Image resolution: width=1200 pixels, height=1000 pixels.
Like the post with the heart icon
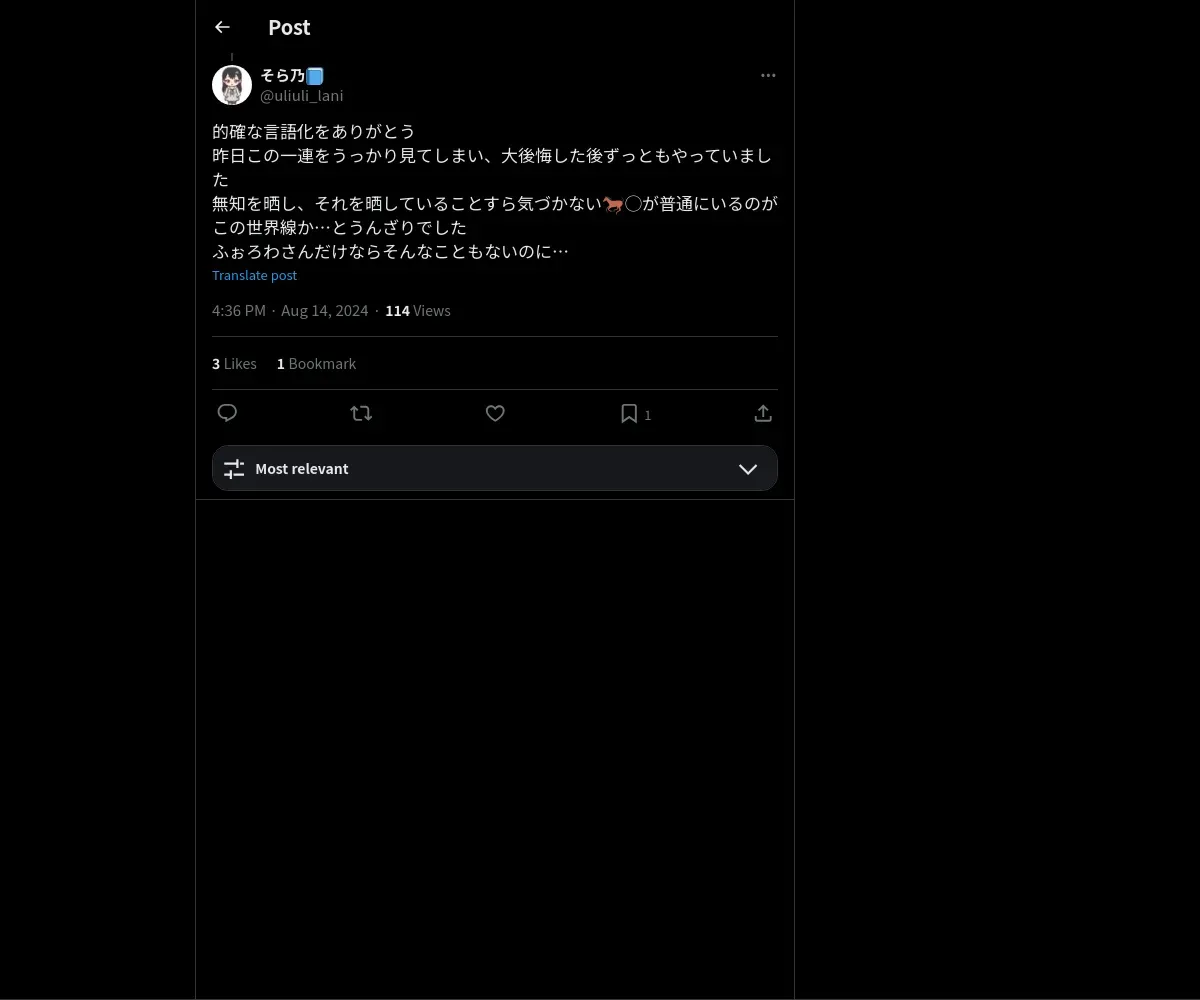pos(495,413)
